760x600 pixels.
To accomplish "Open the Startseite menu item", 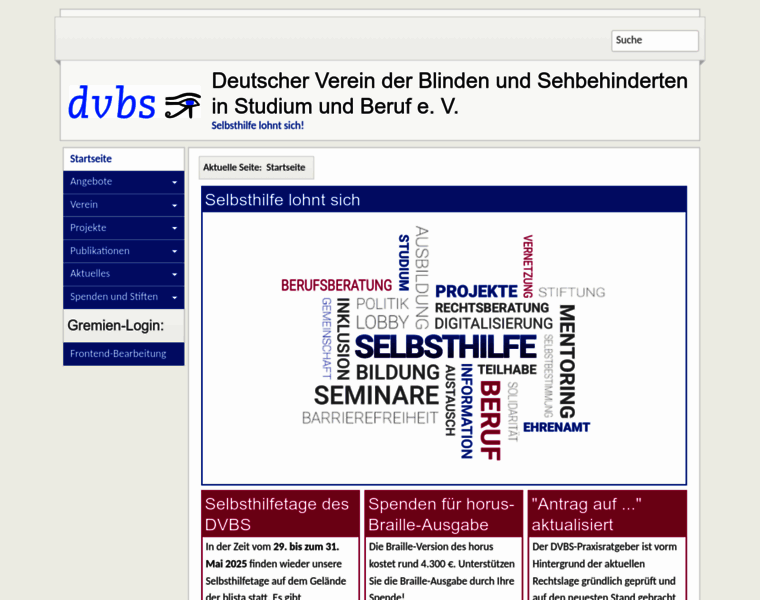I will [124, 159].
